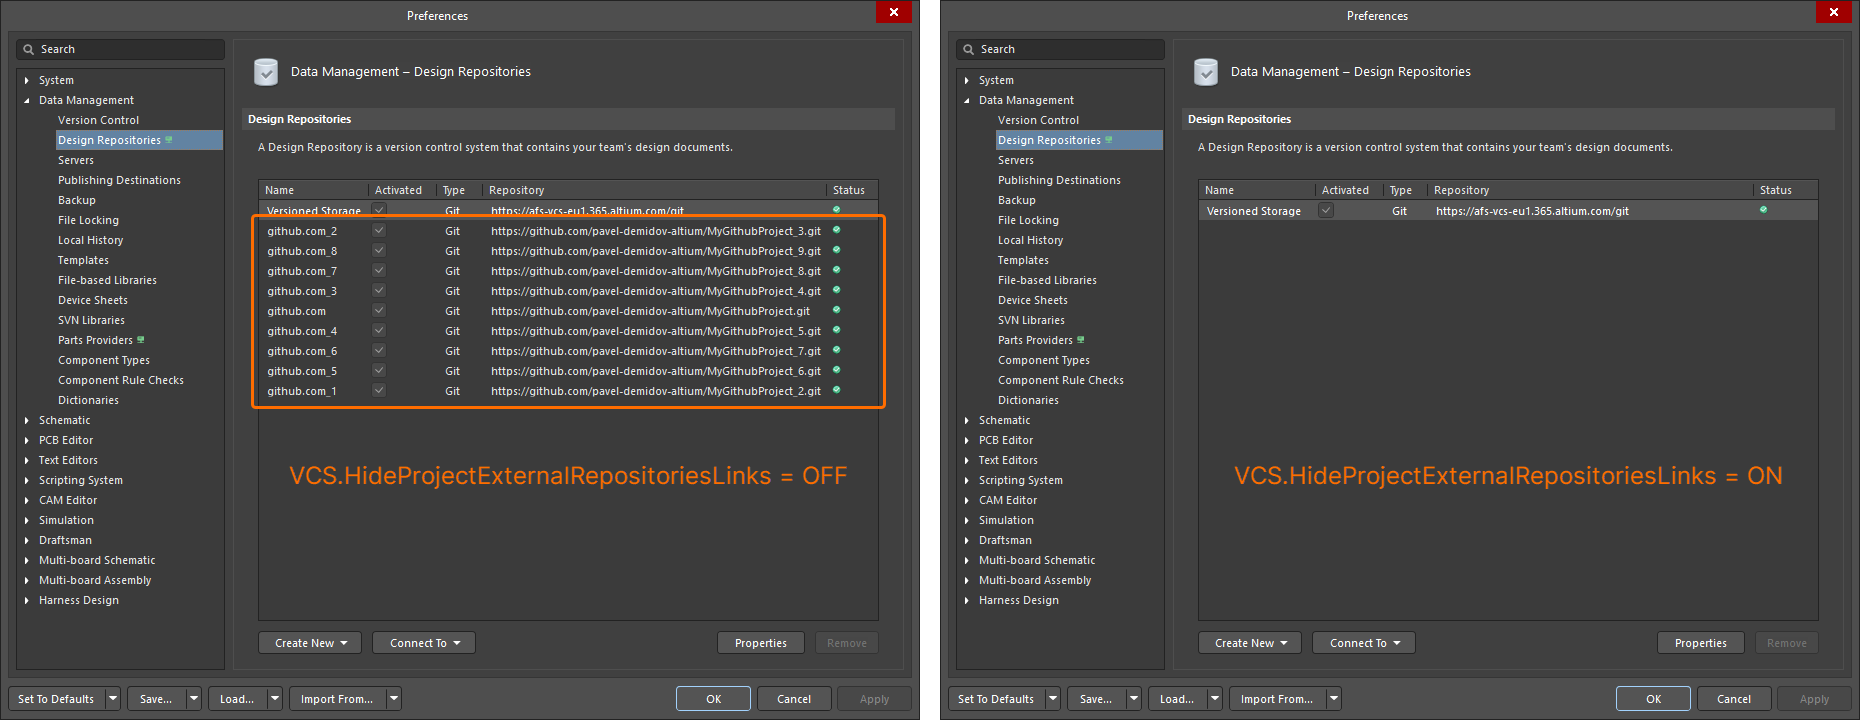Screen dimensions: 1860x720
Task: Click the green status dot for github.com_3
Action: [837, 290]
